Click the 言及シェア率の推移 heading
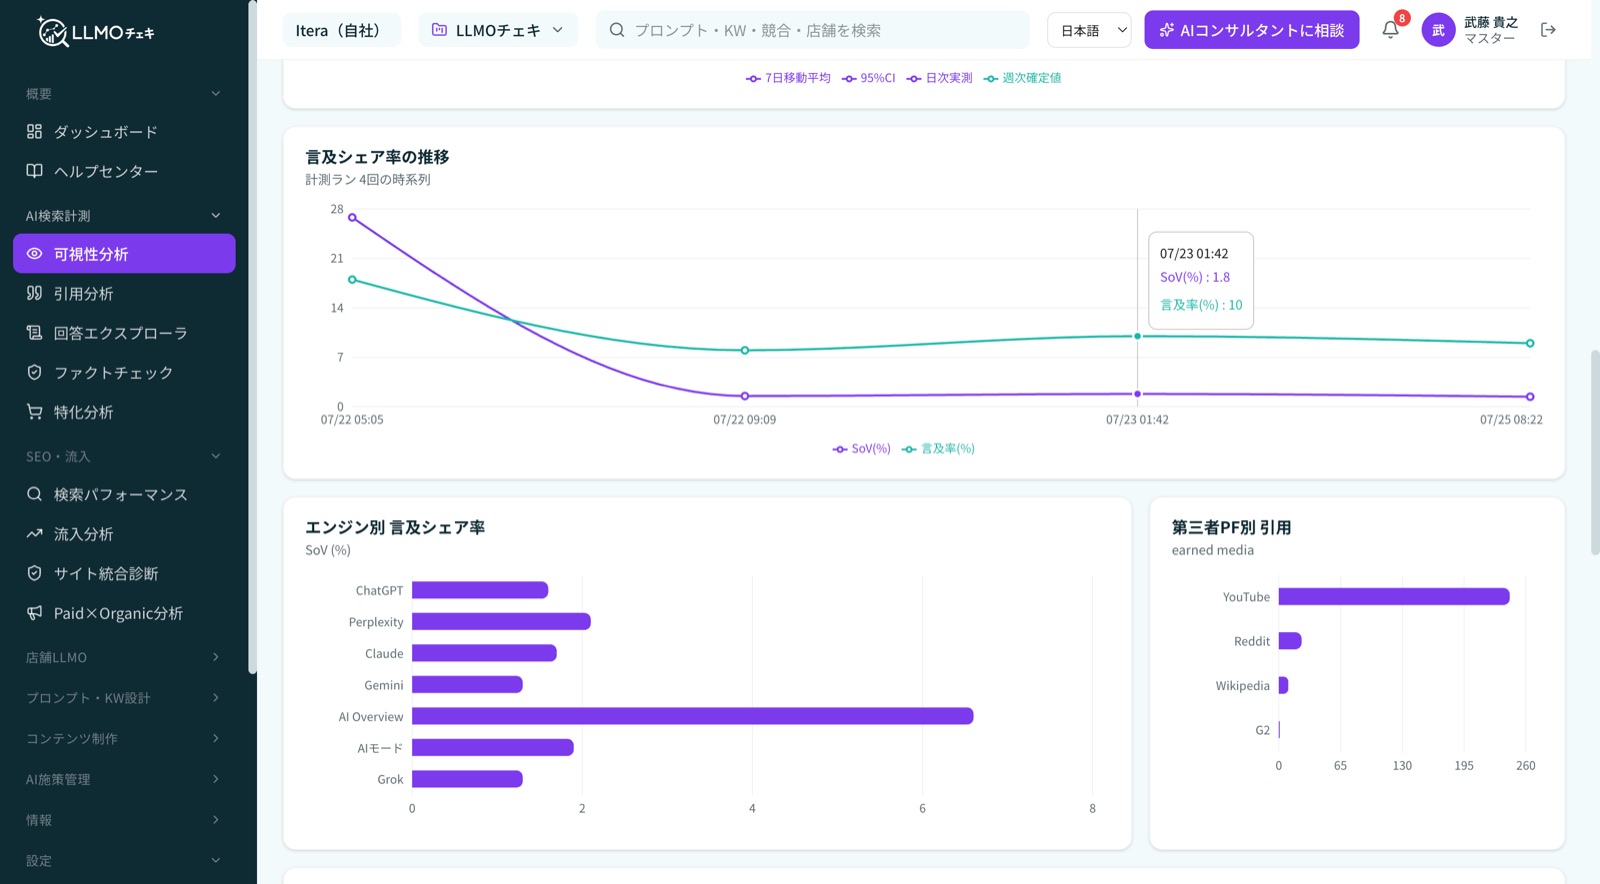Viewport: 1600px width, 884px height. (377, 157)
